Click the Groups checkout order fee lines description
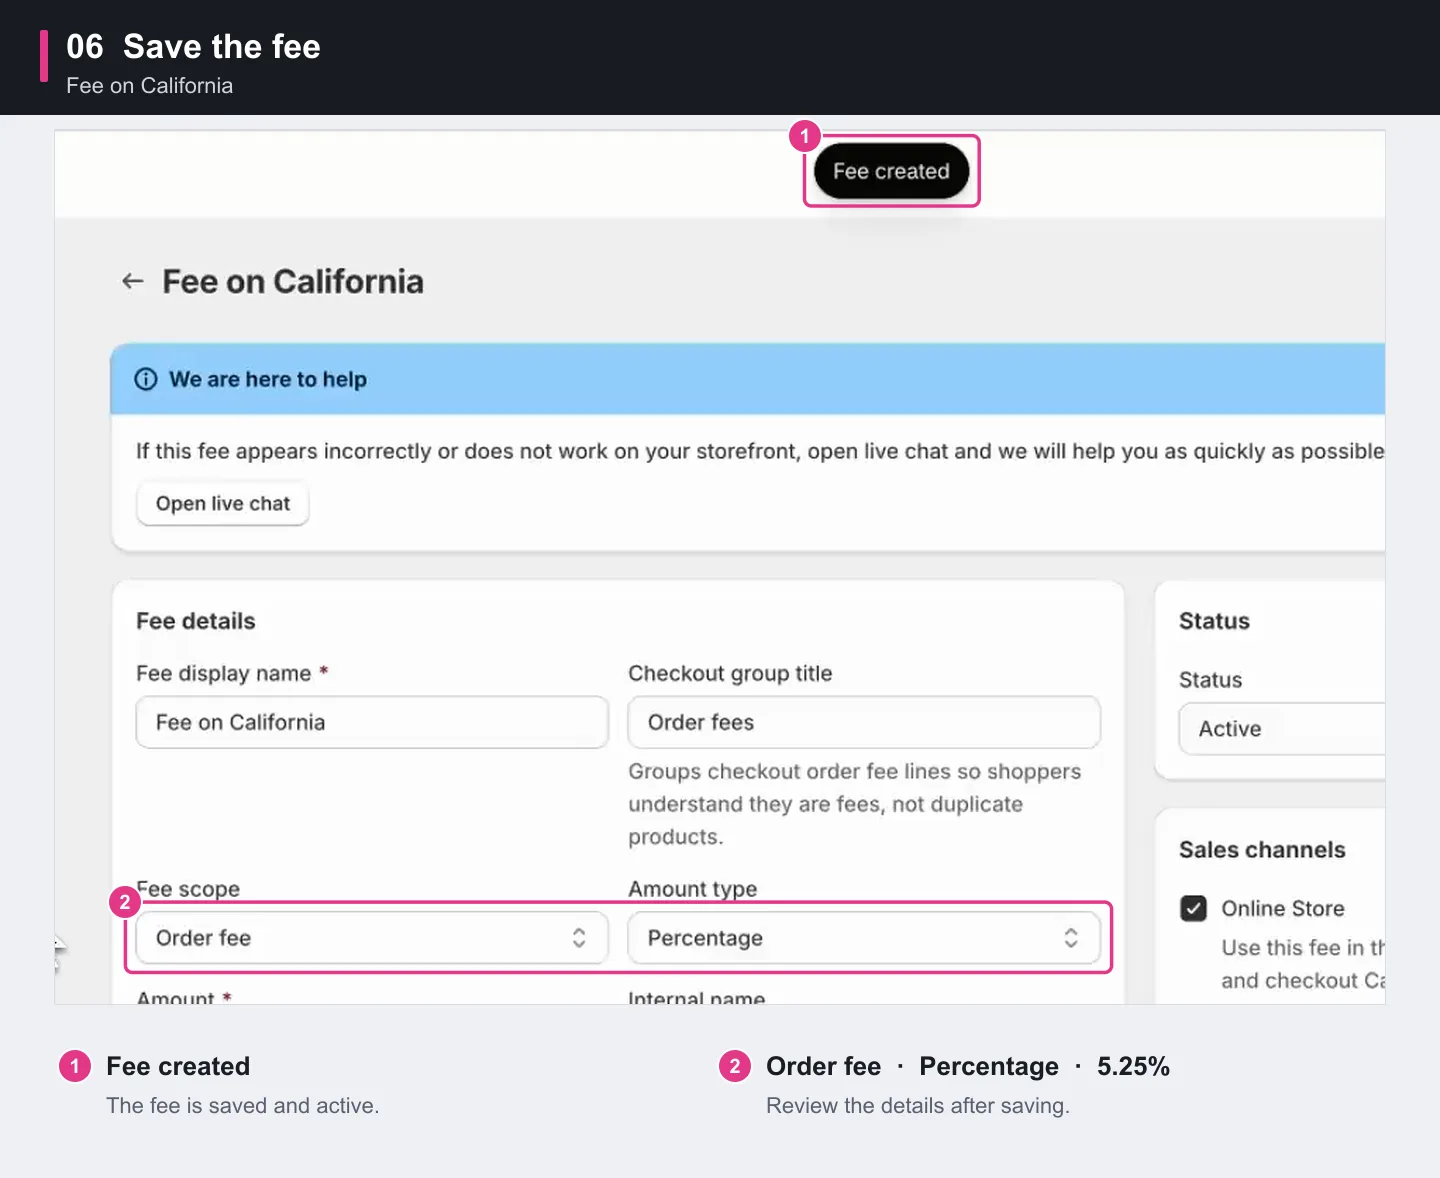 coord(855,804)
